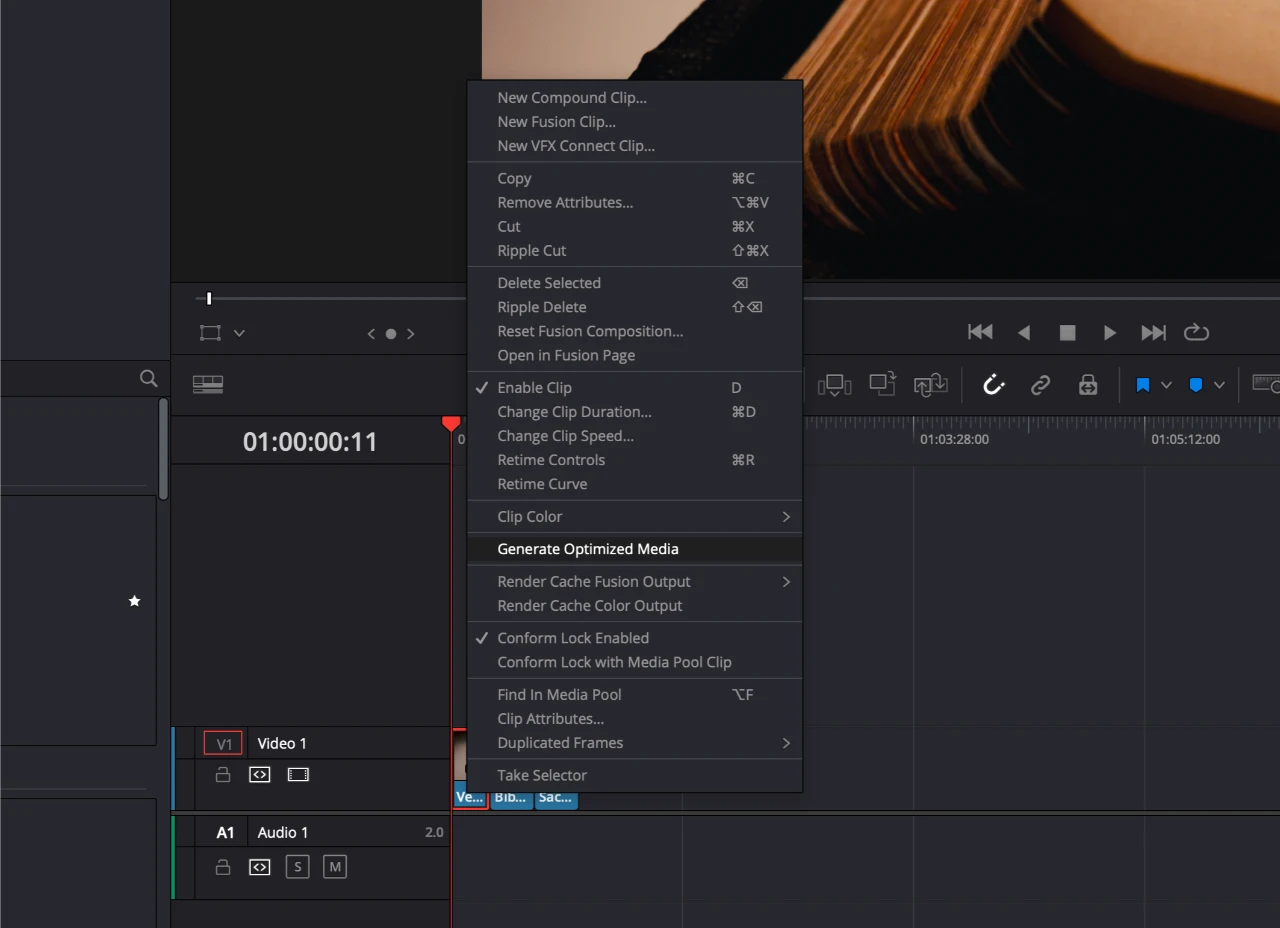Screen dimensions: 1280x928
Task: Expand the Clip Color submenu
Action: click(635, 516)
